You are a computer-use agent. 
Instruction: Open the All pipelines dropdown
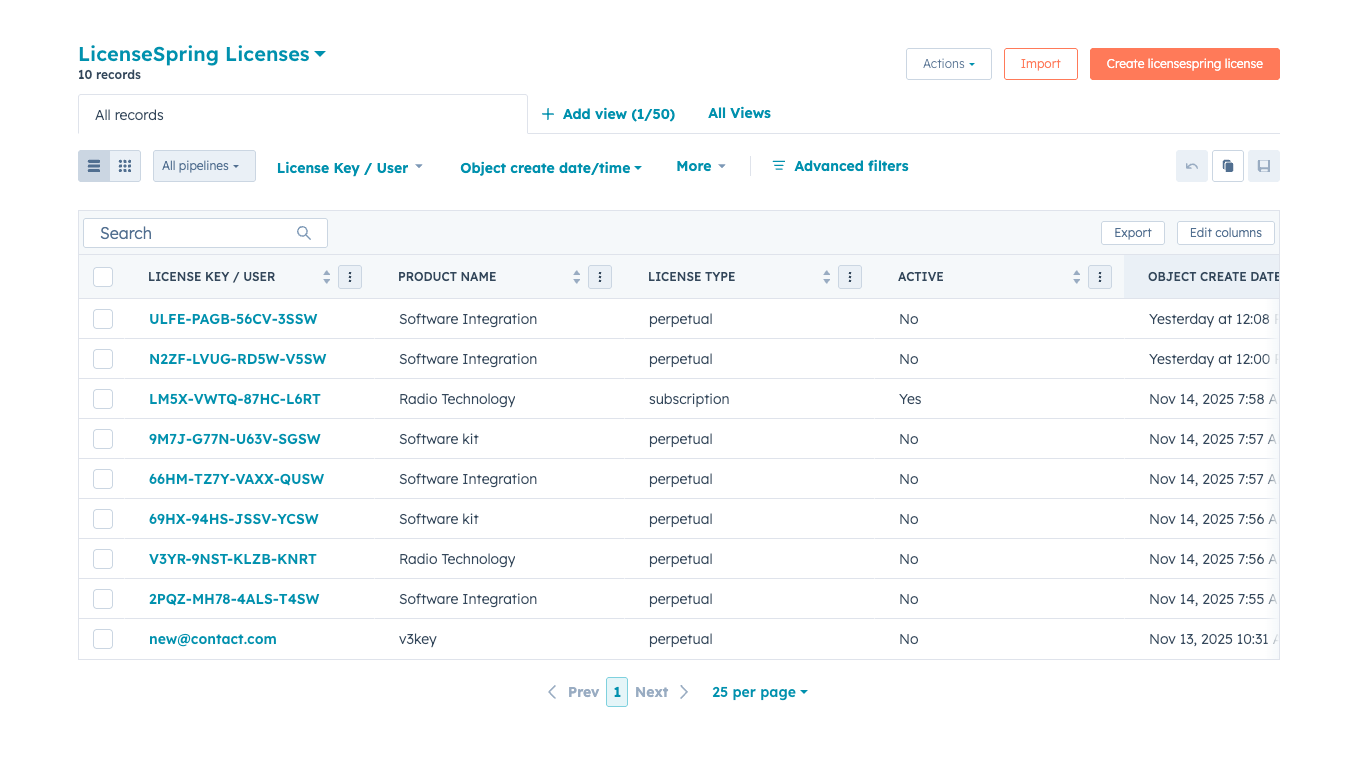coord(203,166)
